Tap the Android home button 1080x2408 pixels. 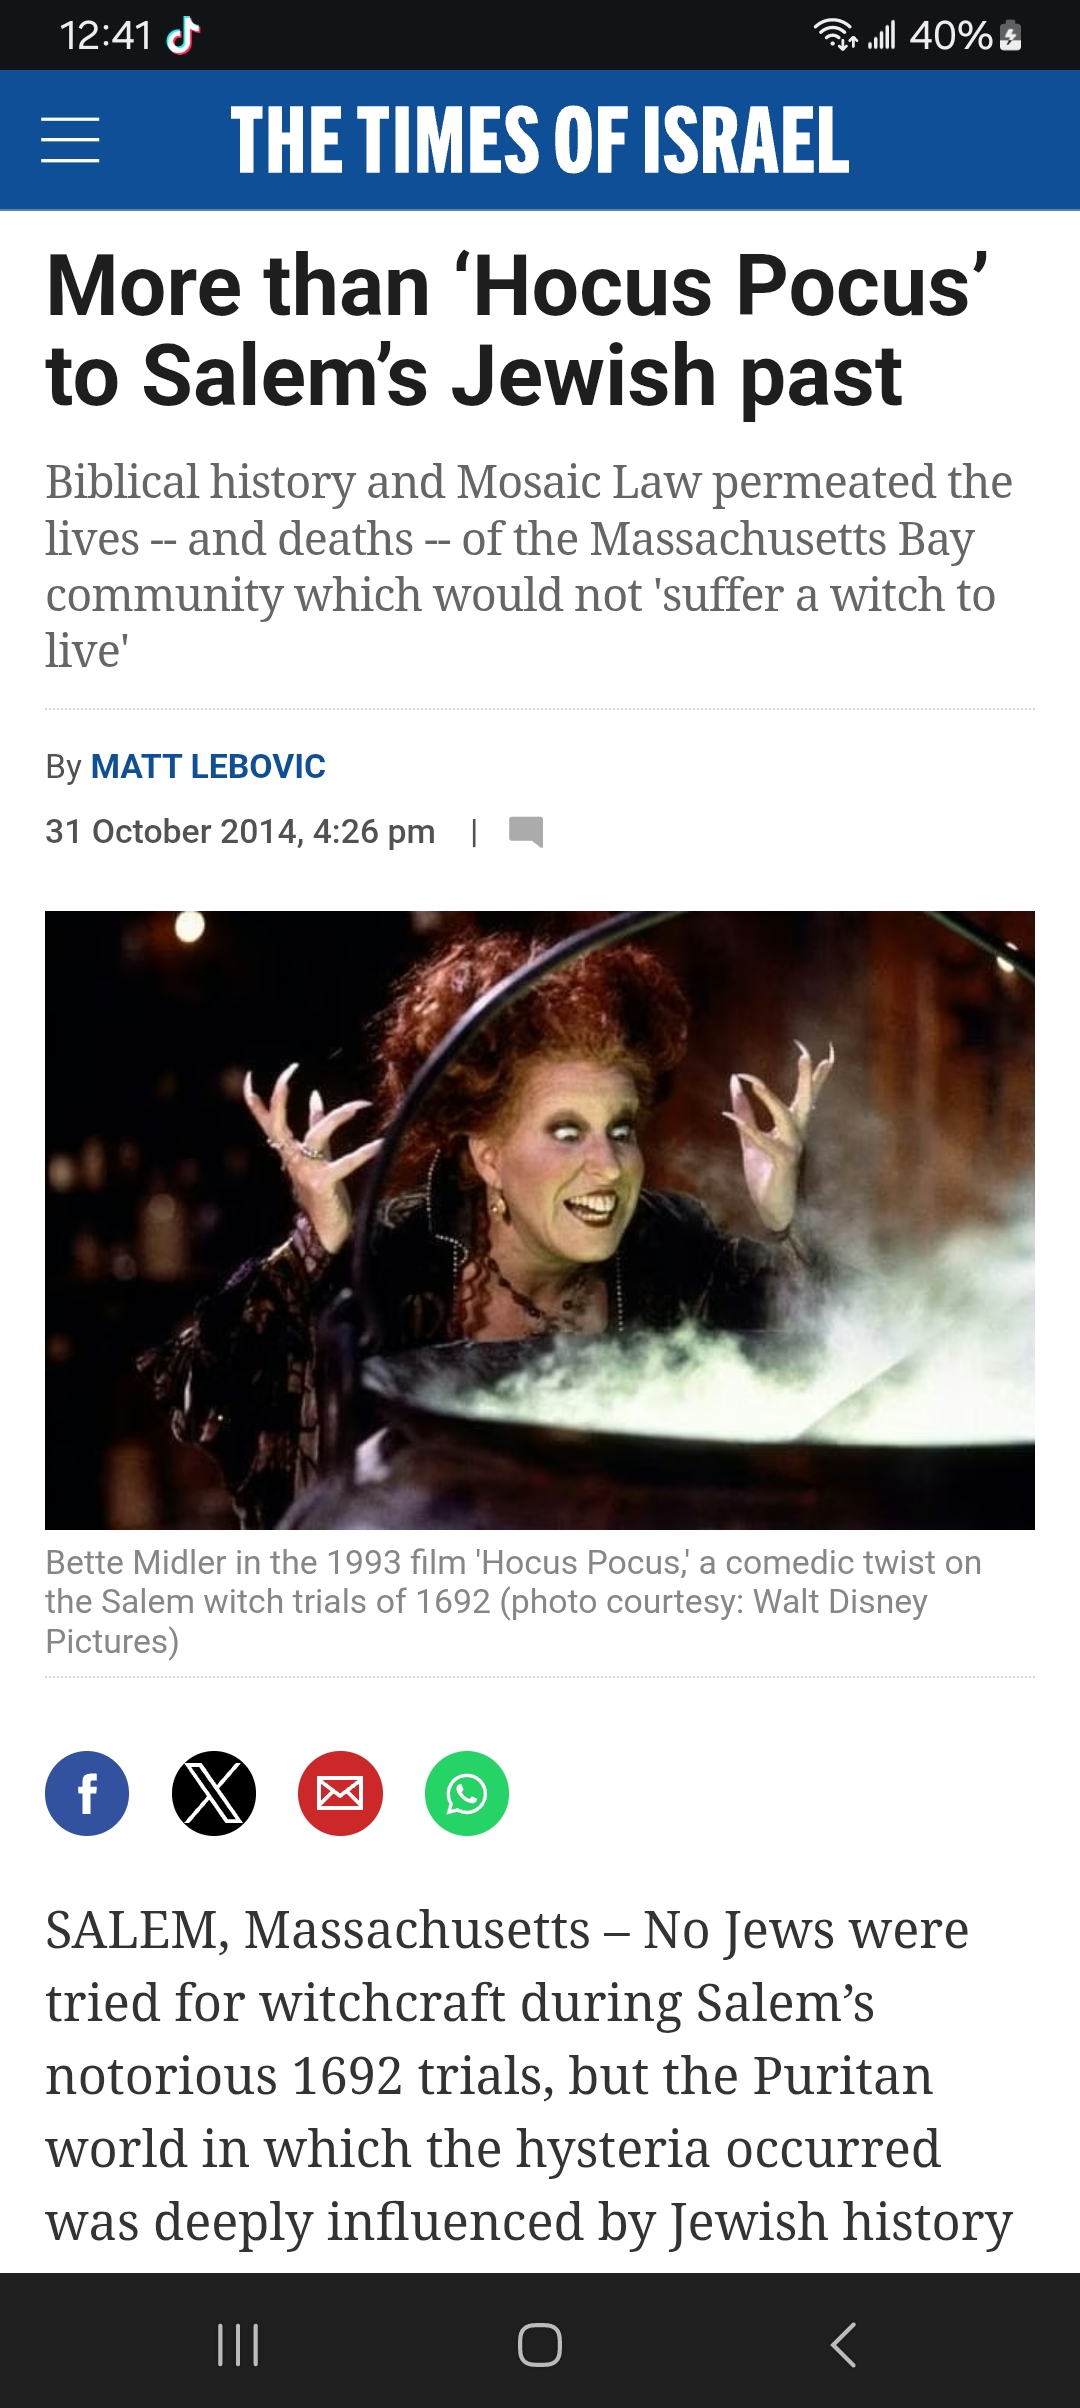tap(540, 2344)
